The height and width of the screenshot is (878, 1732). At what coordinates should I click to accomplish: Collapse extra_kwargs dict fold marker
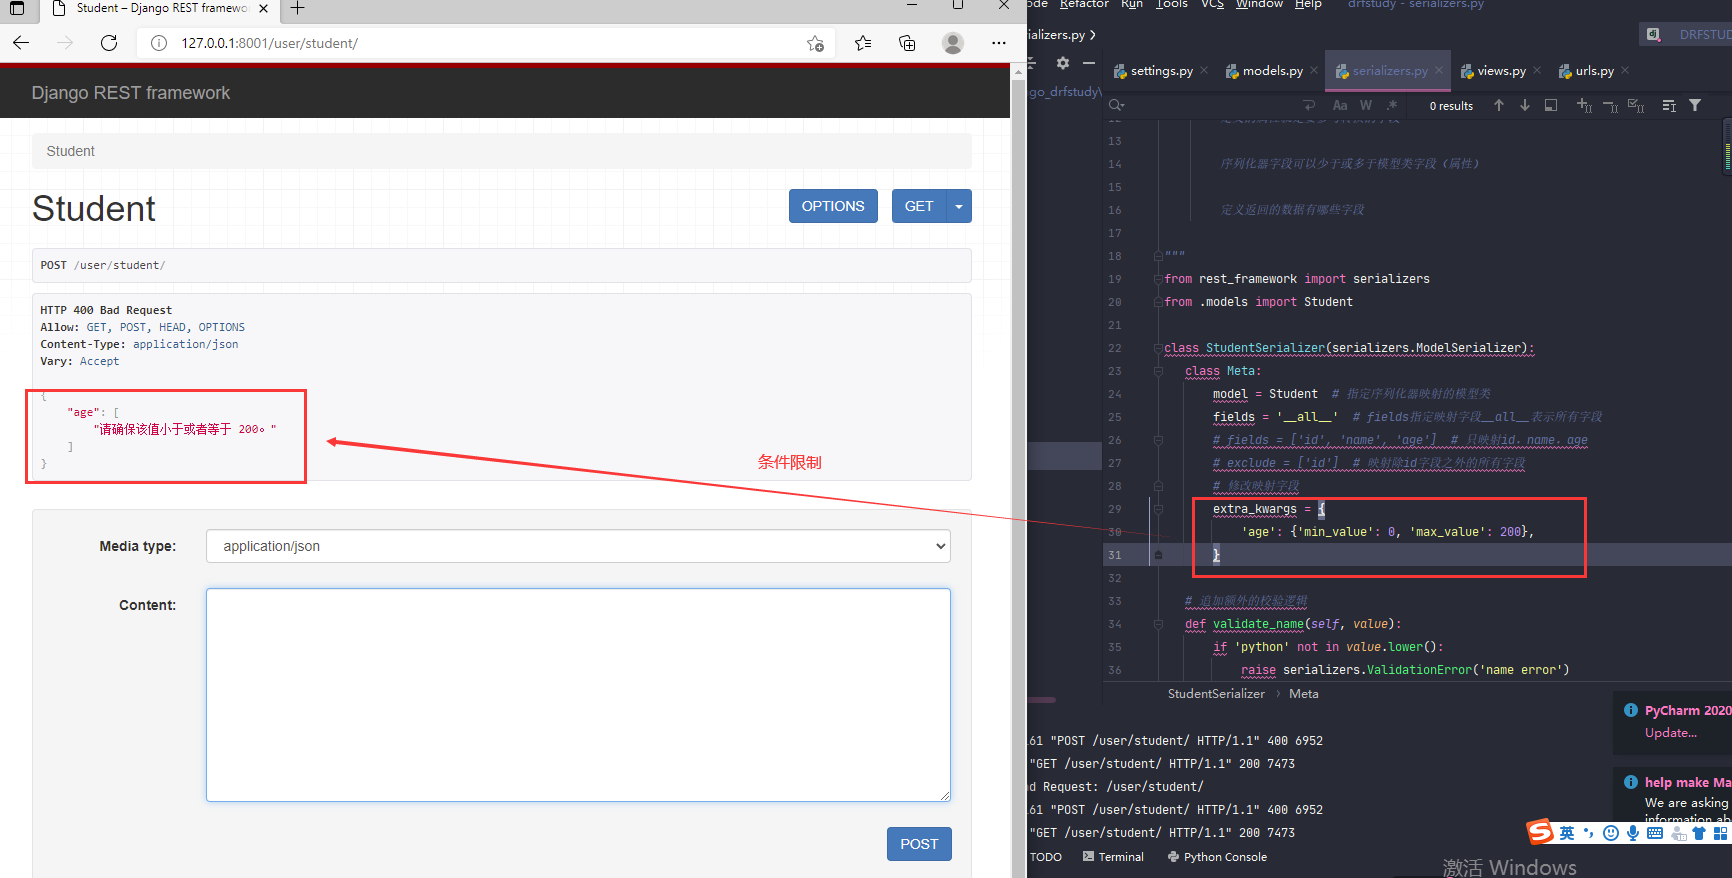[1158, 509]
